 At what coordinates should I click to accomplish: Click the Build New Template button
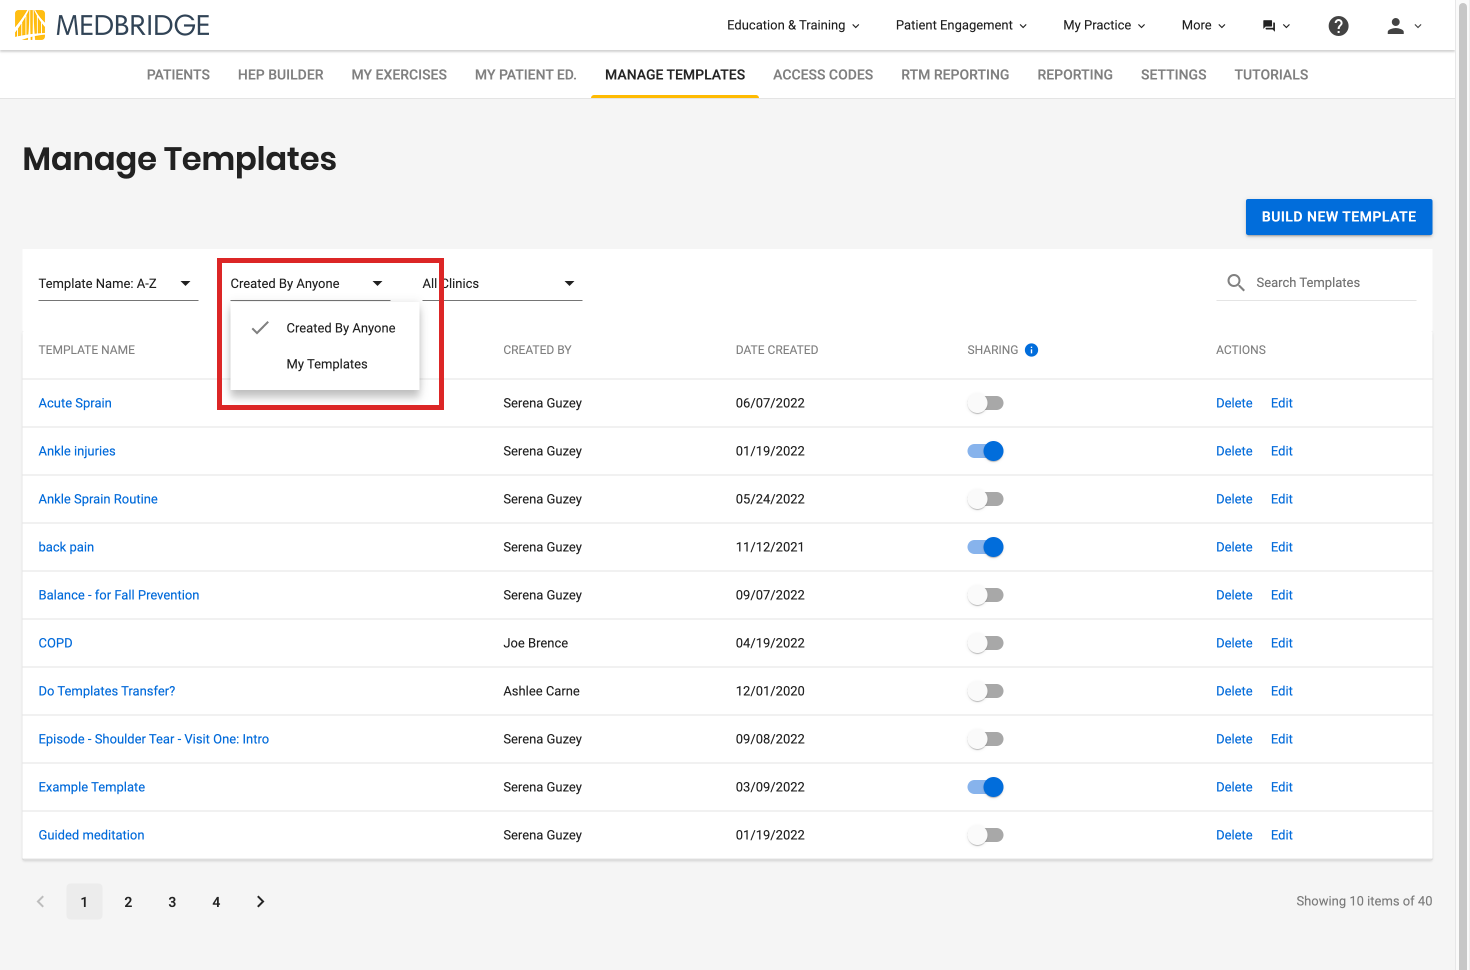coord(1339,217)
